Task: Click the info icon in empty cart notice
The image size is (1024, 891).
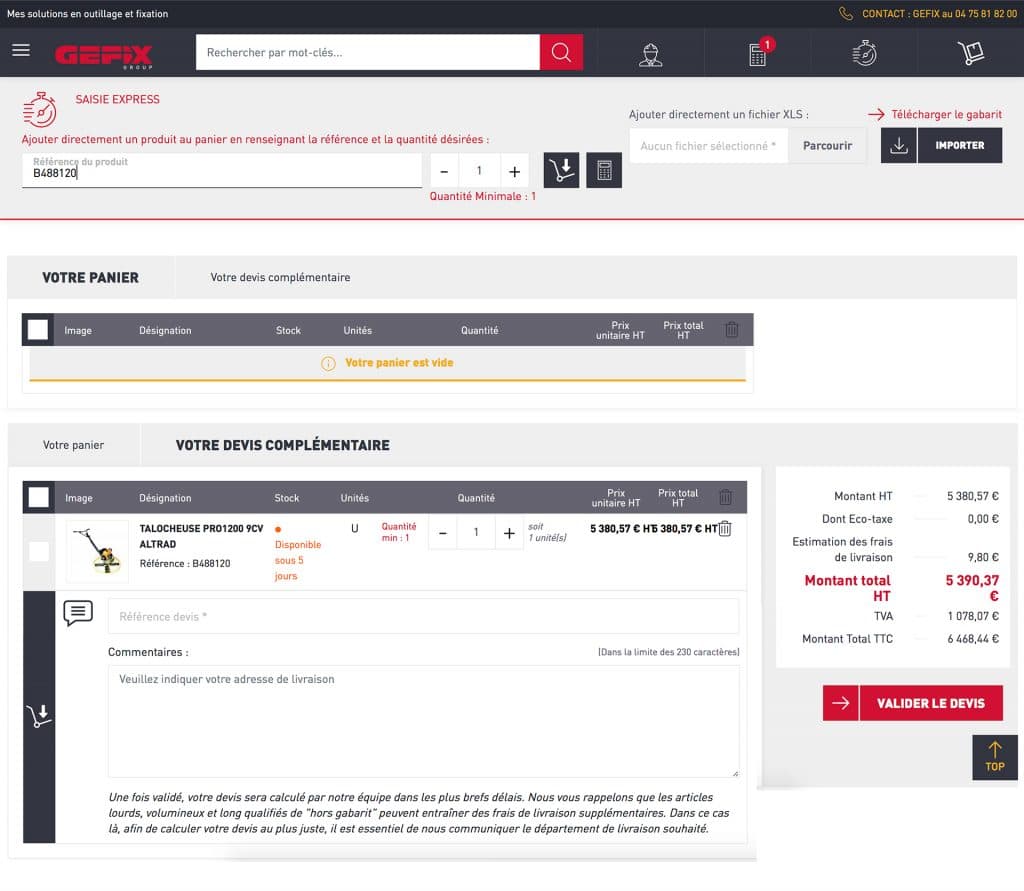Action: 328,363
